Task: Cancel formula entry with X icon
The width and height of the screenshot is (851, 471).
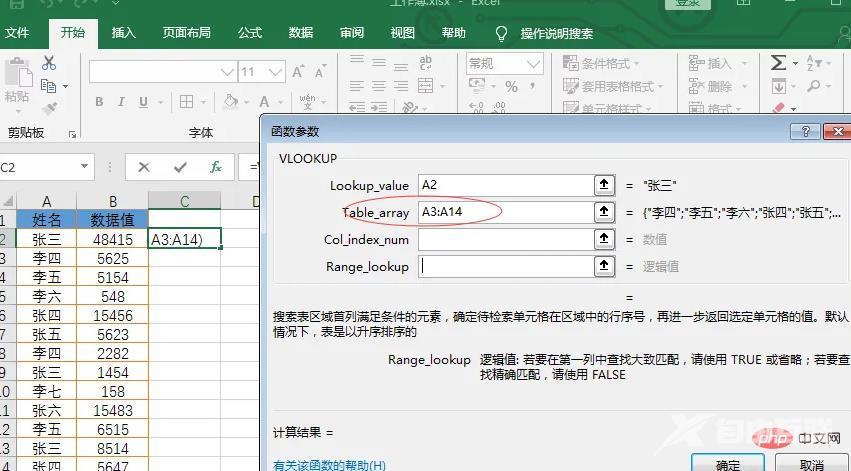Action: (x=145, y=167)
